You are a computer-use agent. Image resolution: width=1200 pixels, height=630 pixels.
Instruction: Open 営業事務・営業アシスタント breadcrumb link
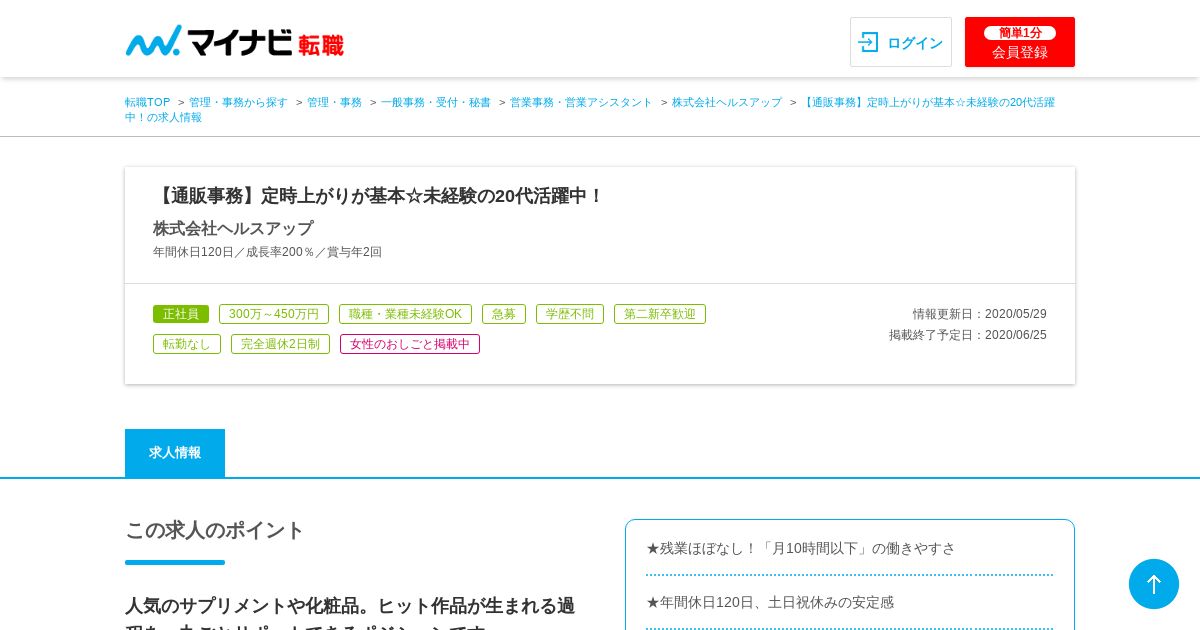581,102
